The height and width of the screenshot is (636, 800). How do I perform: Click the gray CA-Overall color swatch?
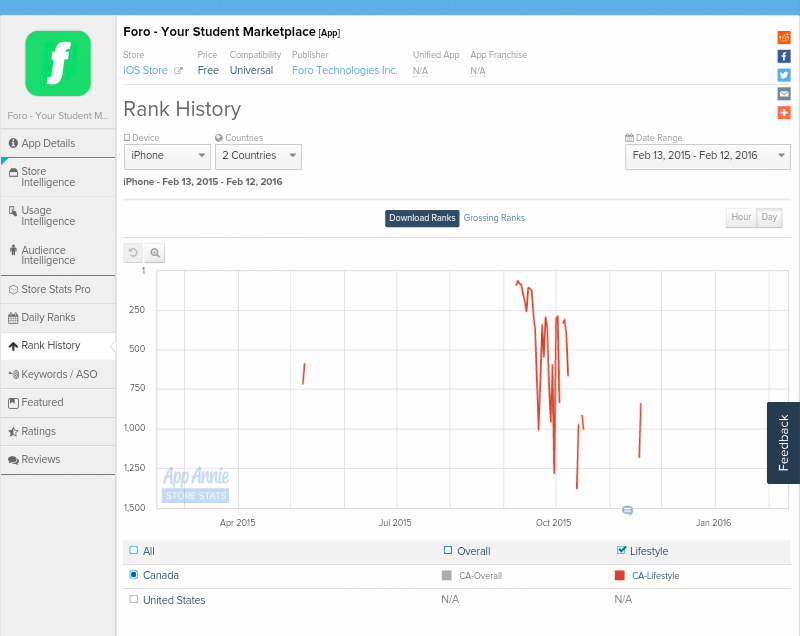446,575
